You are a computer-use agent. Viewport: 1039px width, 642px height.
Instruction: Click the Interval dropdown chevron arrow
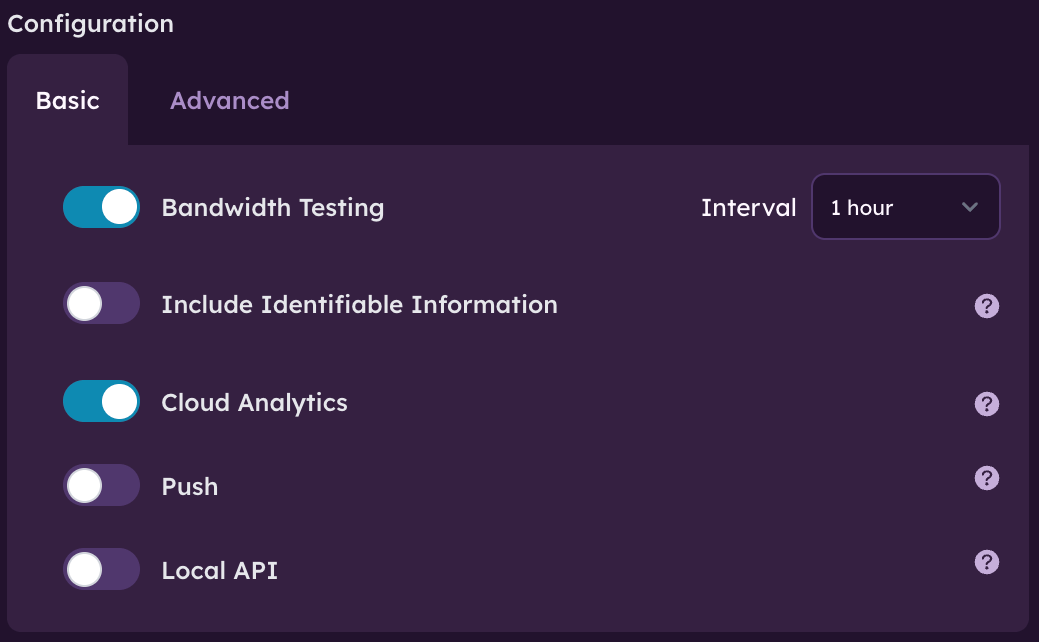click(x=969, y=207)
